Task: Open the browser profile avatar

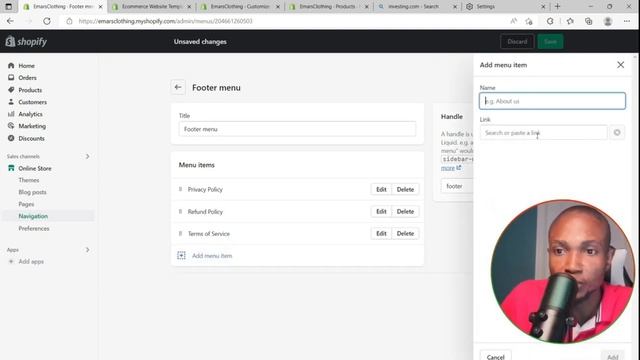Action: (608, 21)
